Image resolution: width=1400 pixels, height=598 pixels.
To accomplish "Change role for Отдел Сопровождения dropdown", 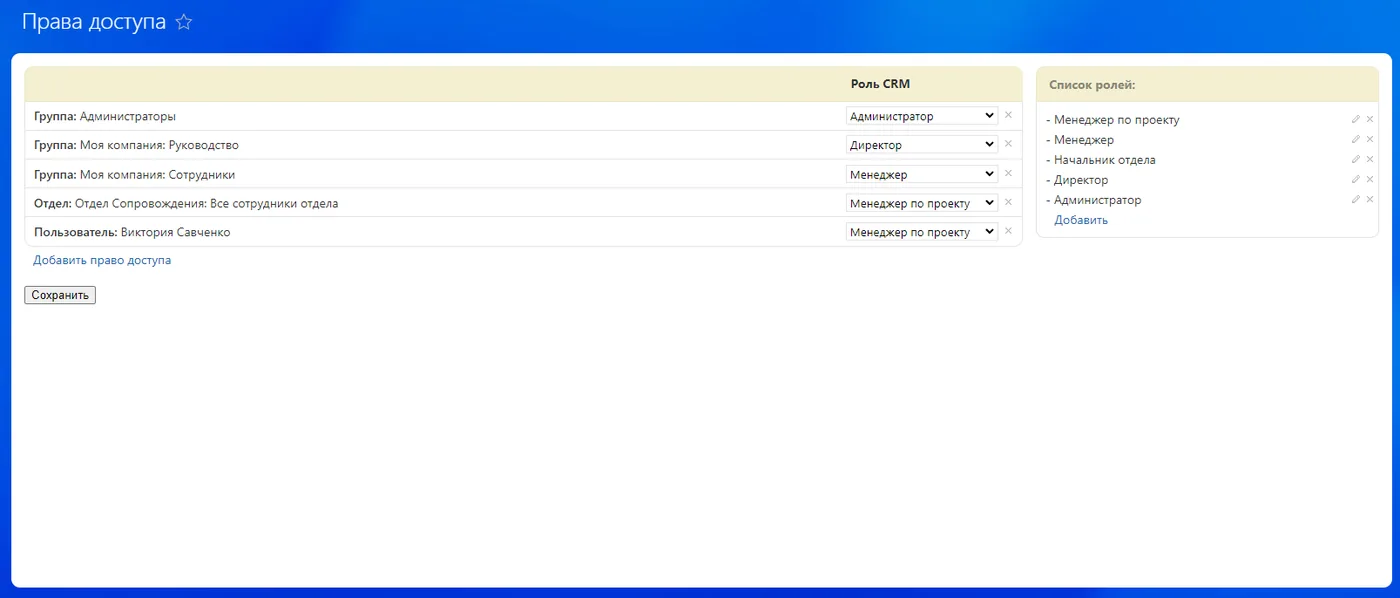I will [x=921, y=203].
